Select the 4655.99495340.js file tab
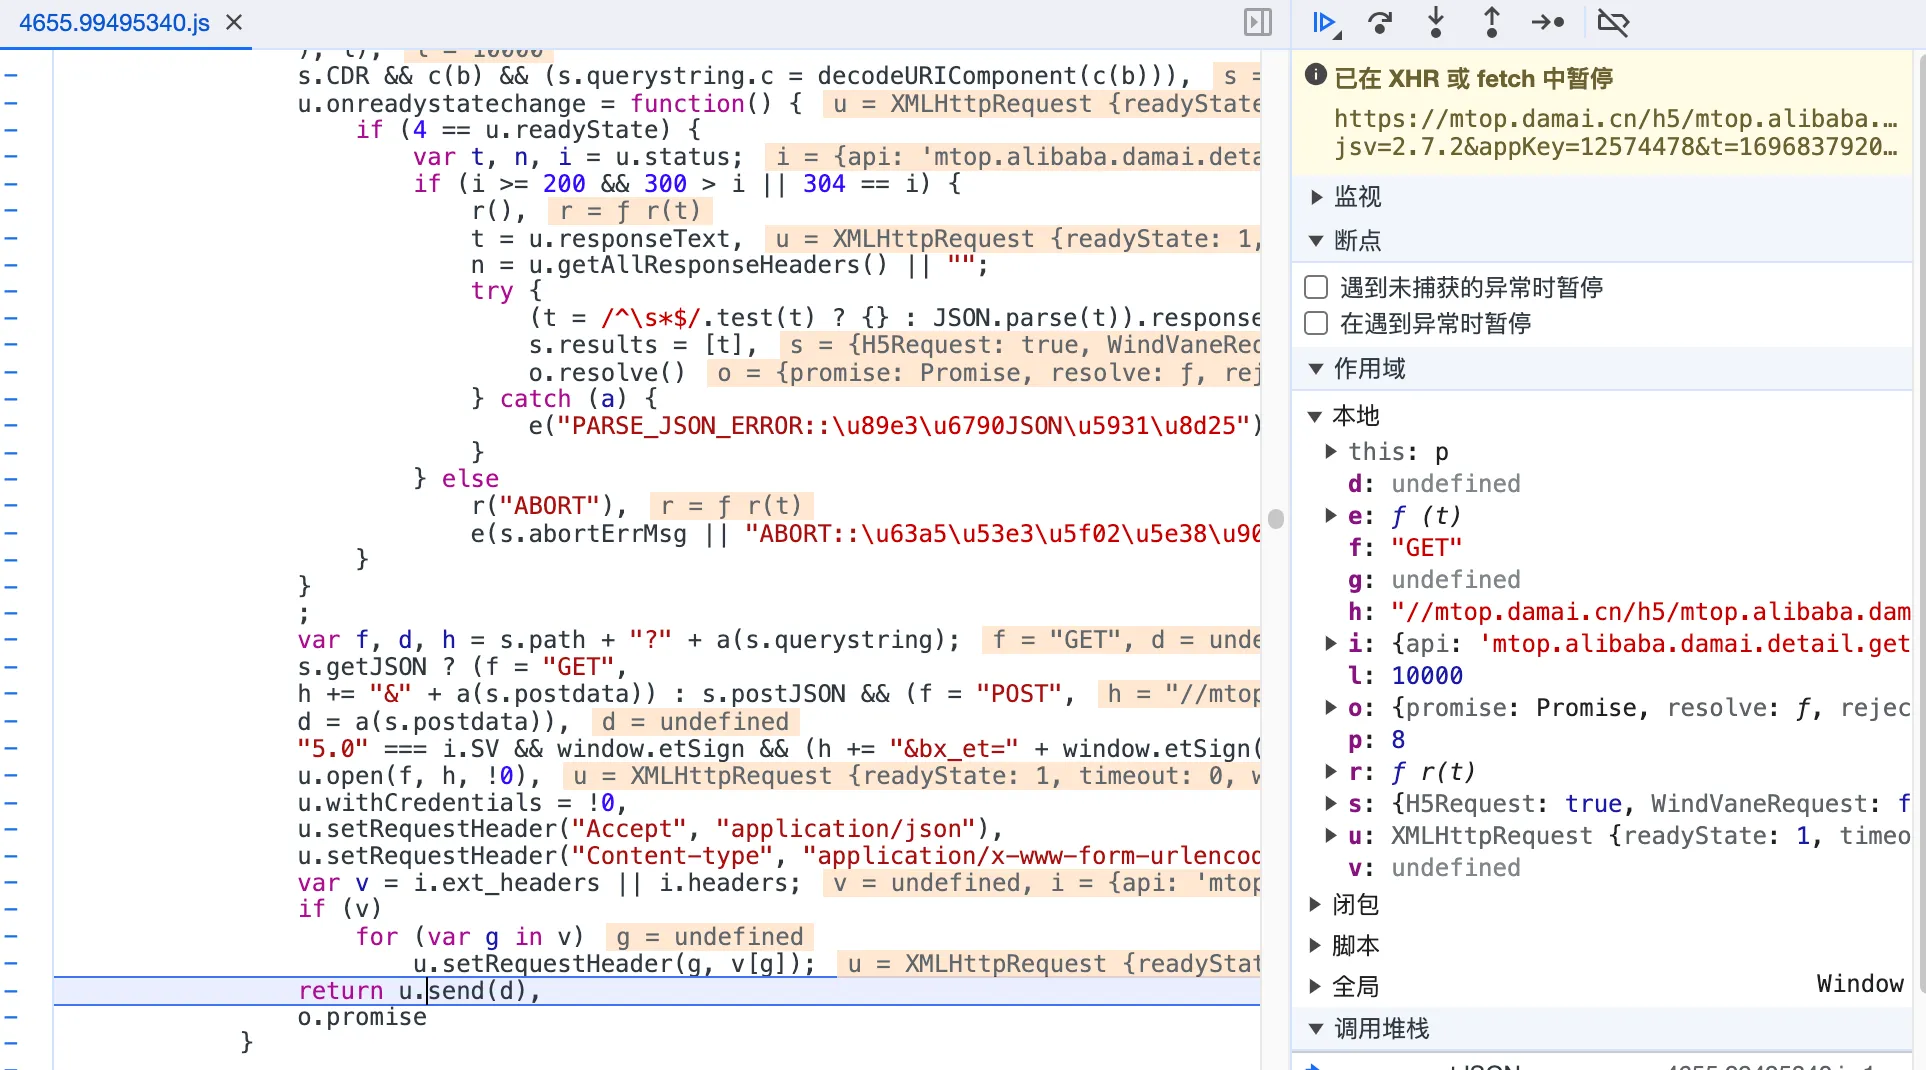The height and width of the screenshot is (1070, 1926). pyautogui.click(x=114, y=23)
